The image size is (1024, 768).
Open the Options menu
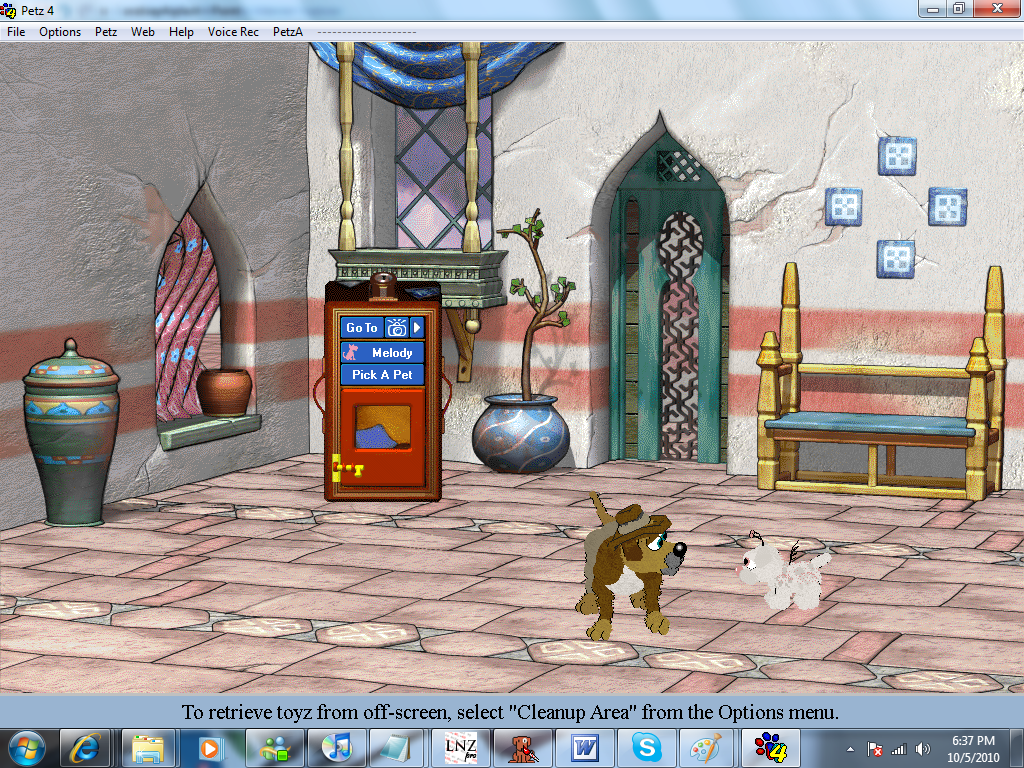click(60, 32)
